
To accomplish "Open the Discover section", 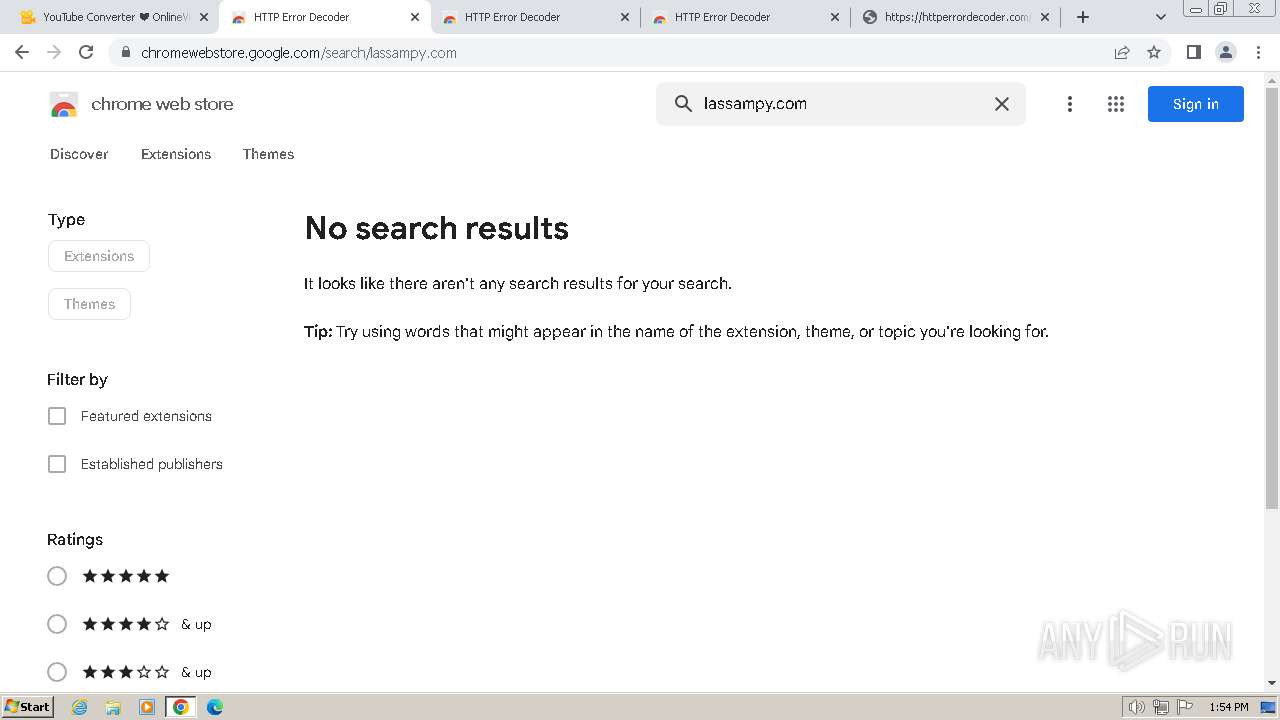I will [x=79, y=154].
